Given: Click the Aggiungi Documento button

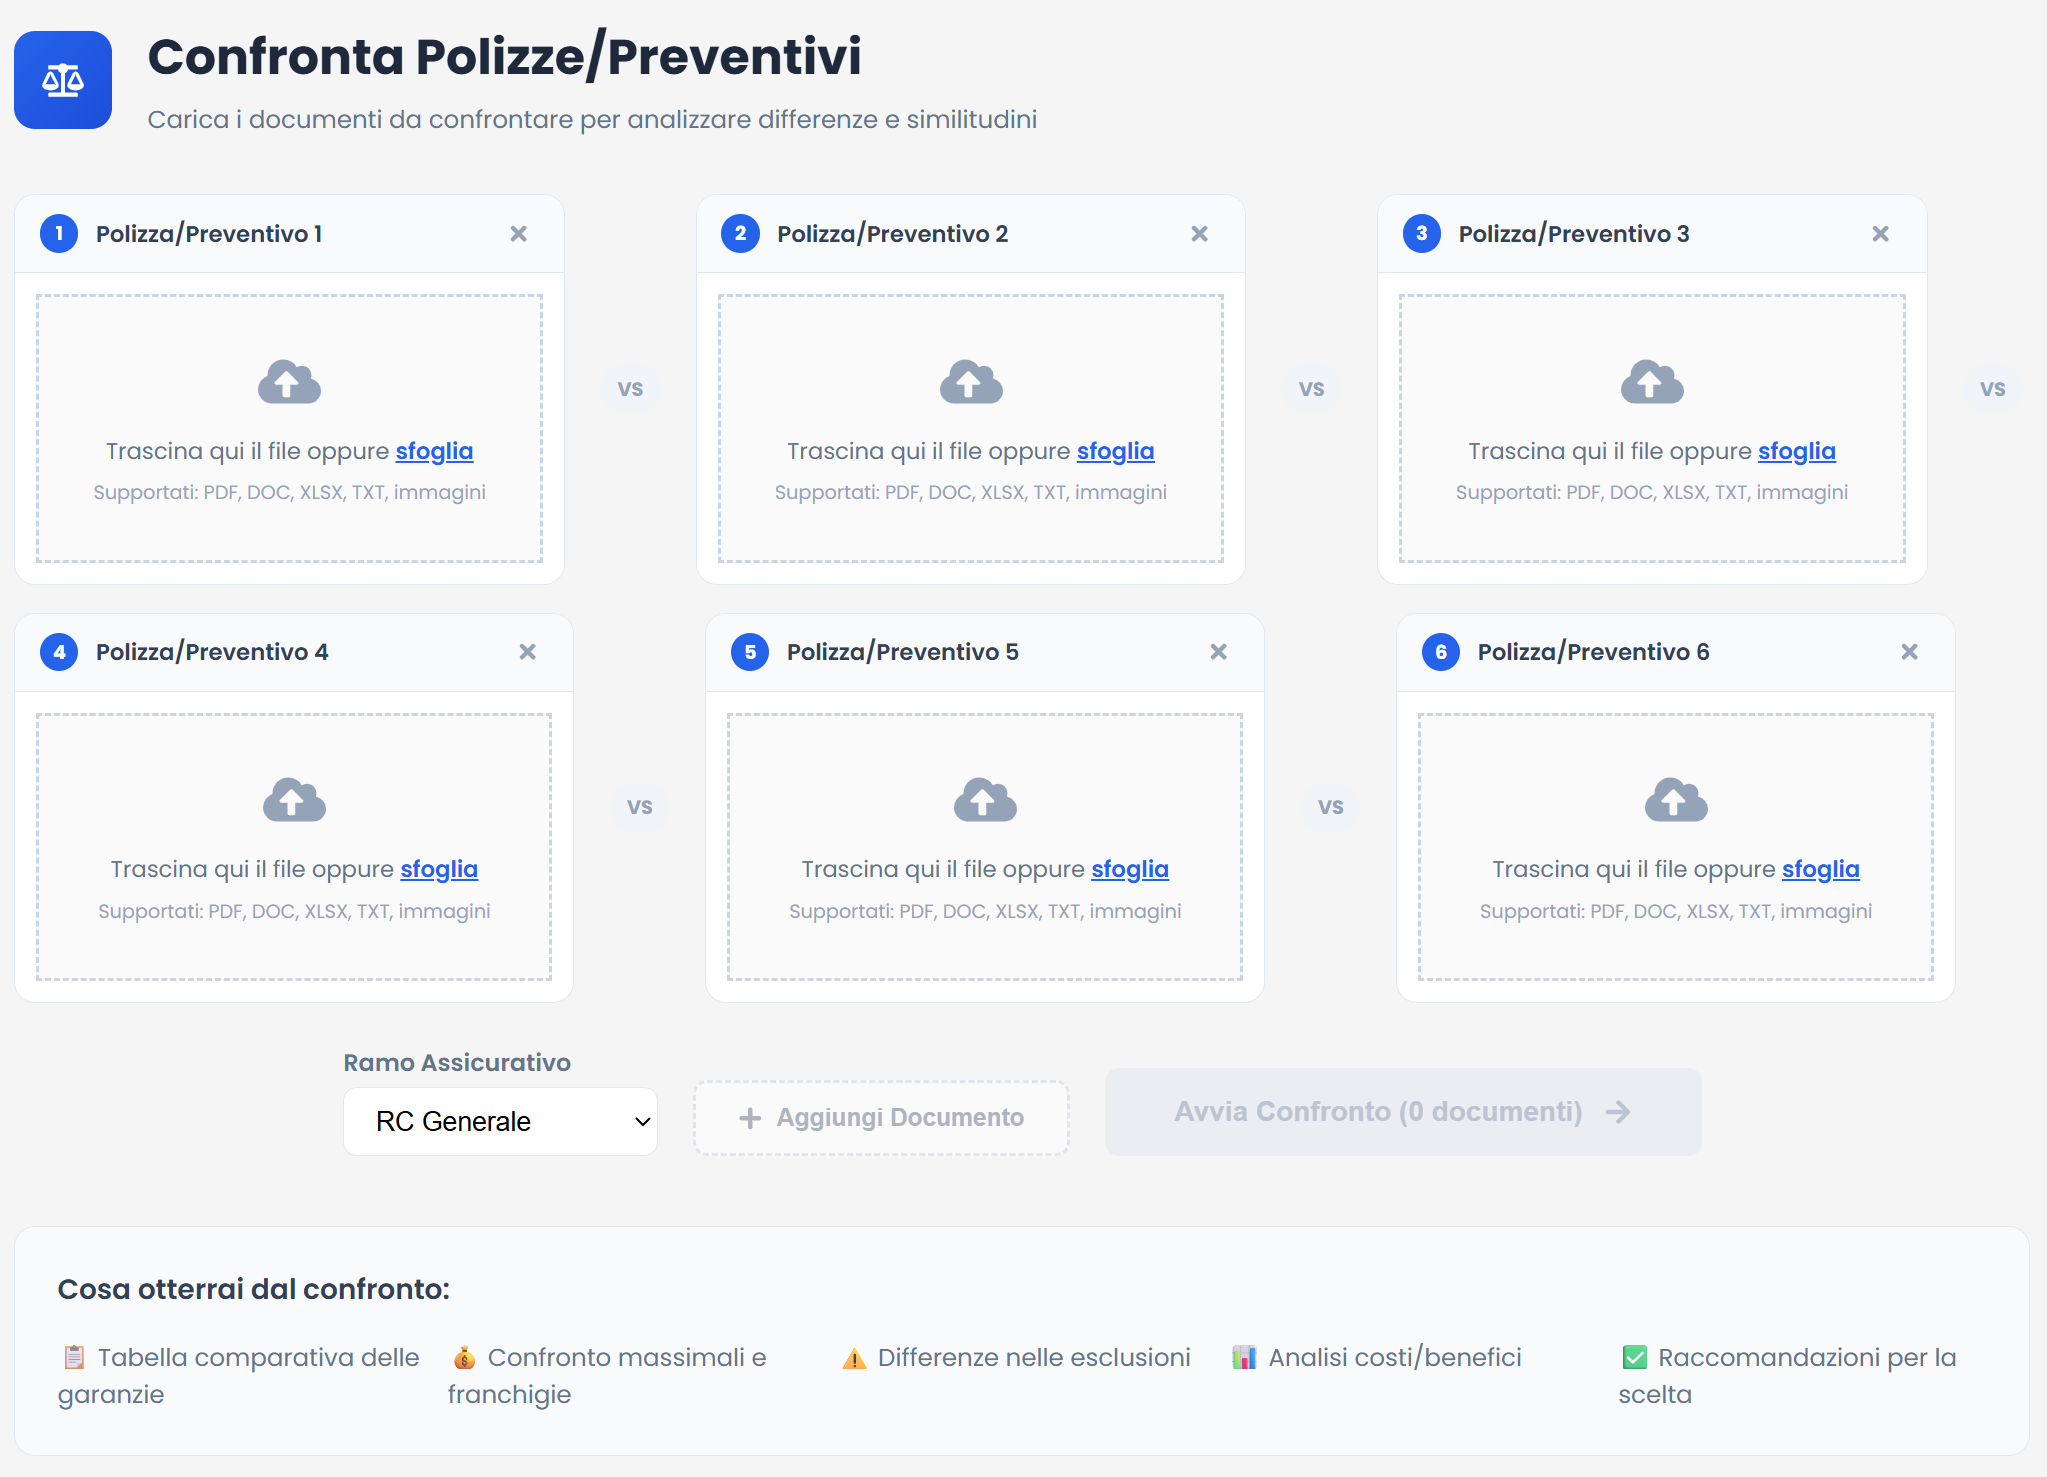Looking at the screenshot, I should 881,1117.
